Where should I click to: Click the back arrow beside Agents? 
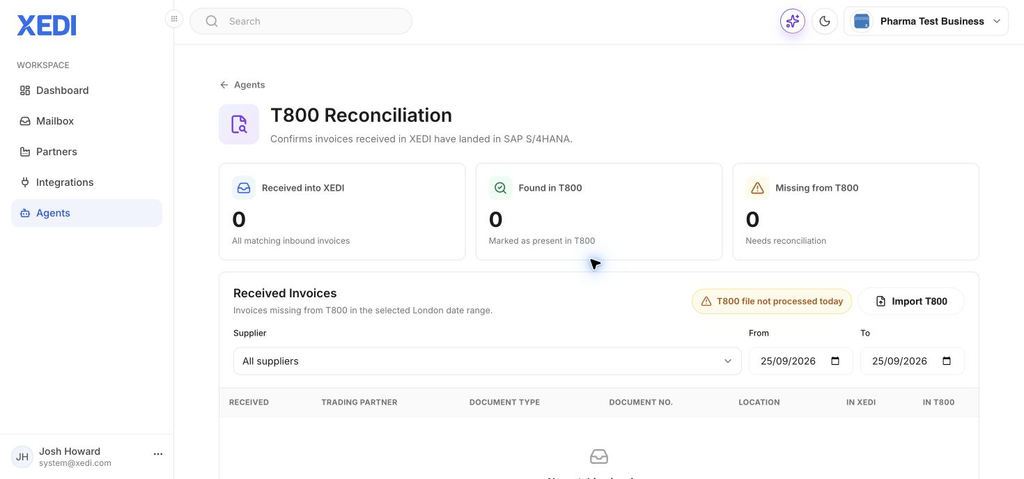click(224, 85)
